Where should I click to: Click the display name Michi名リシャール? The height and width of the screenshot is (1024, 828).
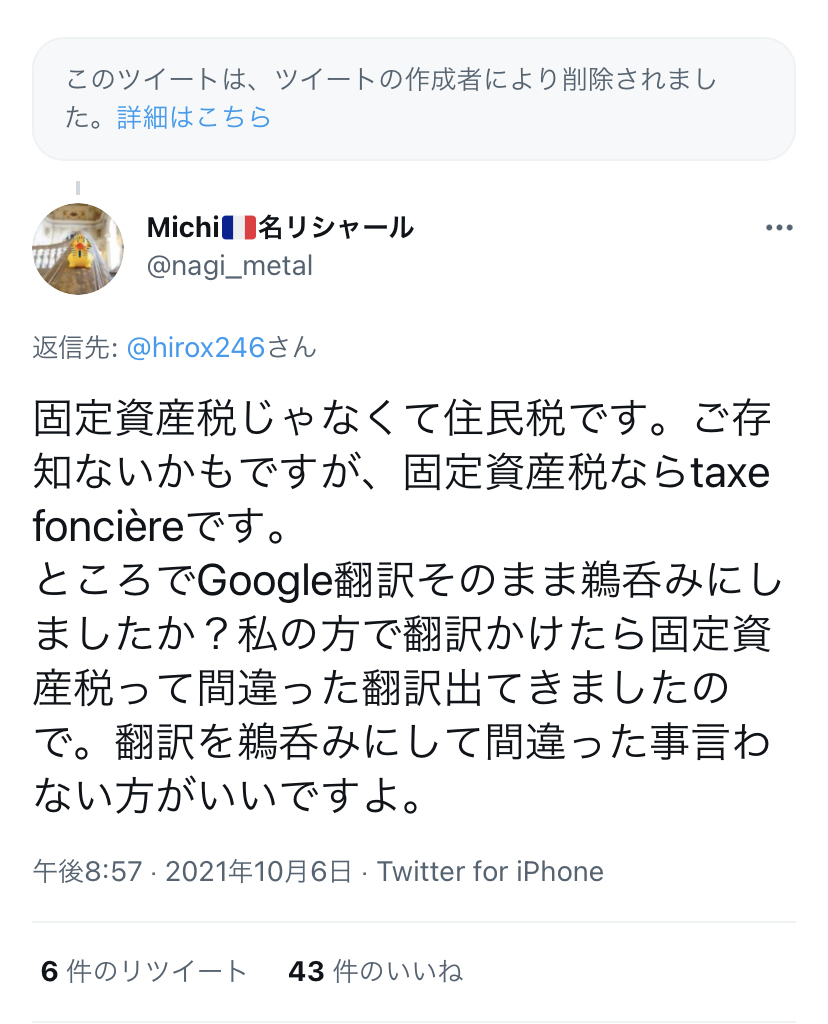point(280,228)
